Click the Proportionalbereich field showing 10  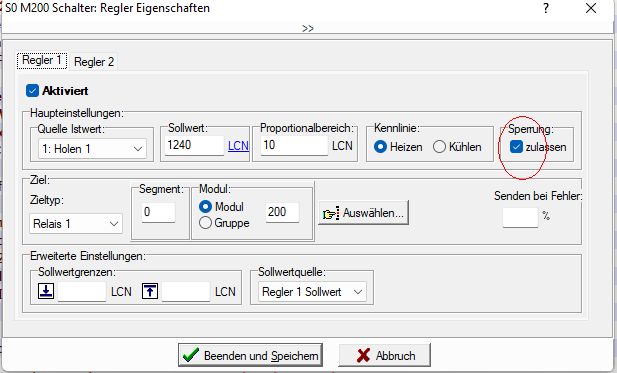[x=294, y=146]
